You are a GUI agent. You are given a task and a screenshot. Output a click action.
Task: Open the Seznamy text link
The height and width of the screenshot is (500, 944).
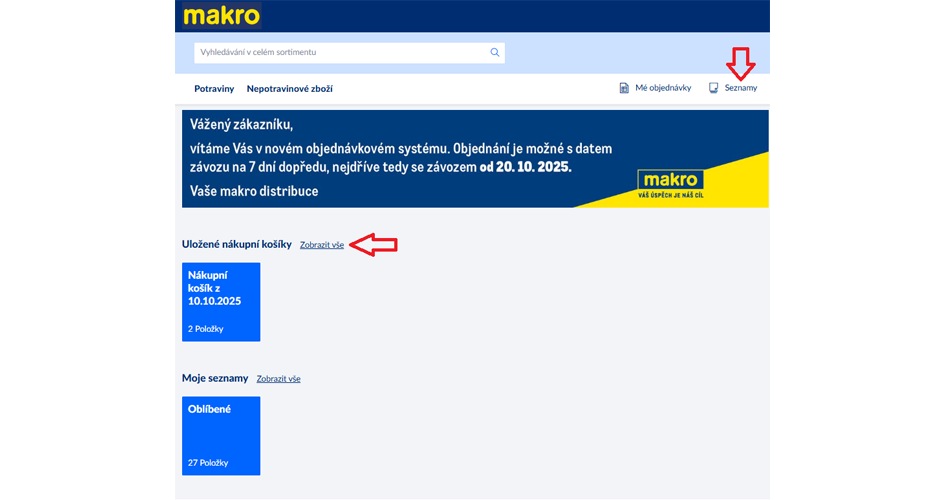click(x=741, y=89)
